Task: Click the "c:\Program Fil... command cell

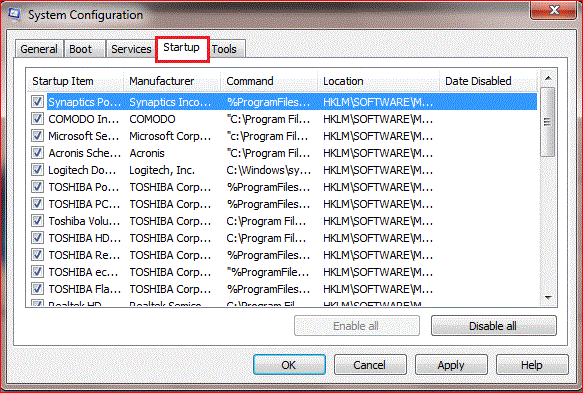Action: 267,136
